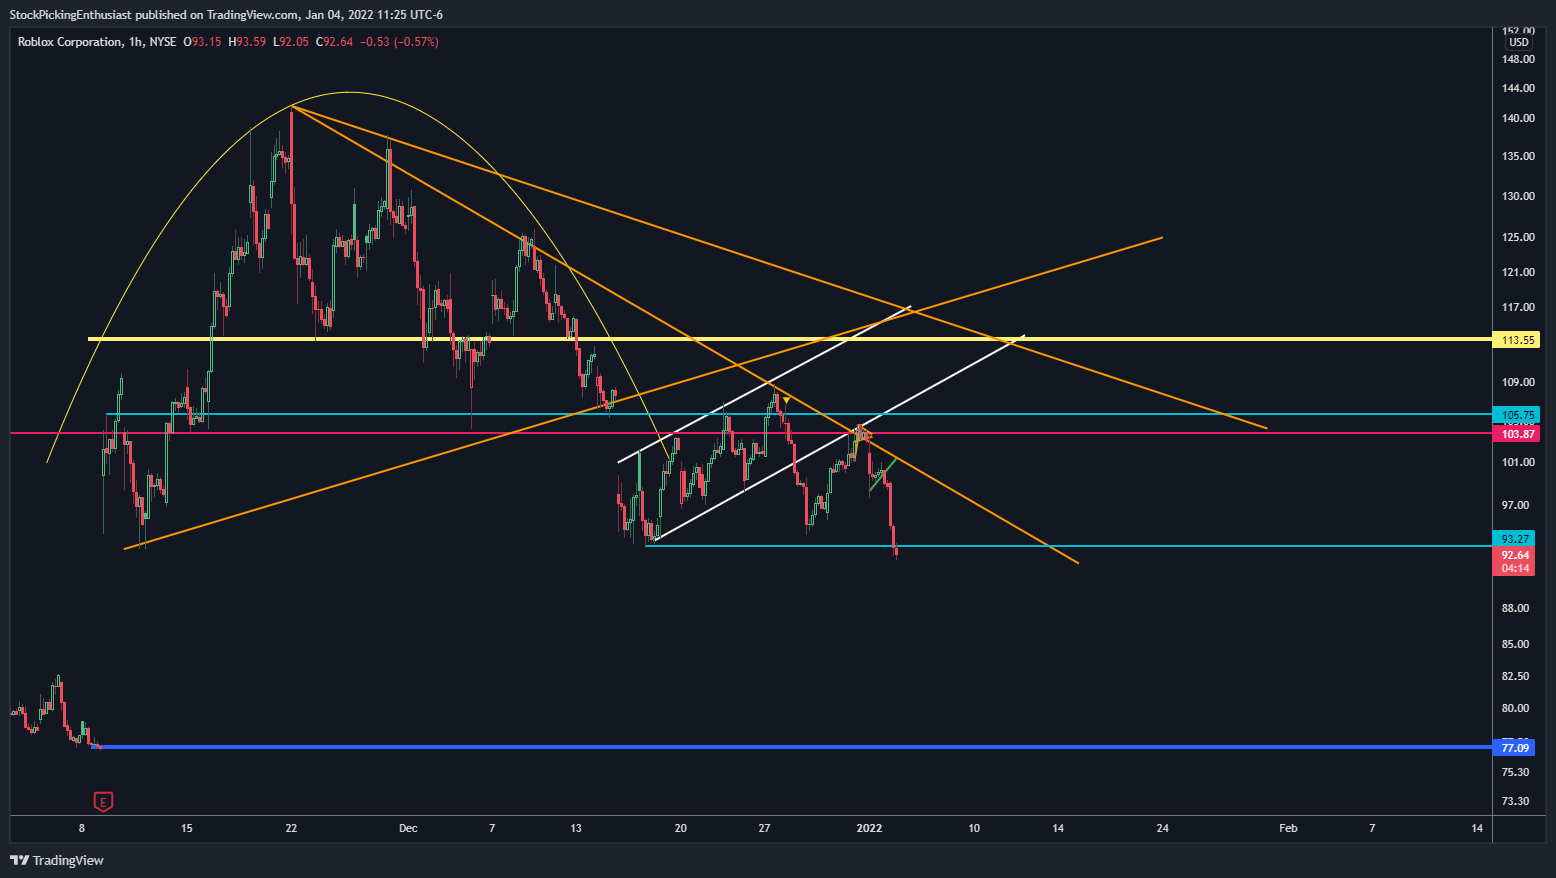This screenshot has width=1556, height=878.
Task: Click the 1h interval label
Action: pos(134,42)
